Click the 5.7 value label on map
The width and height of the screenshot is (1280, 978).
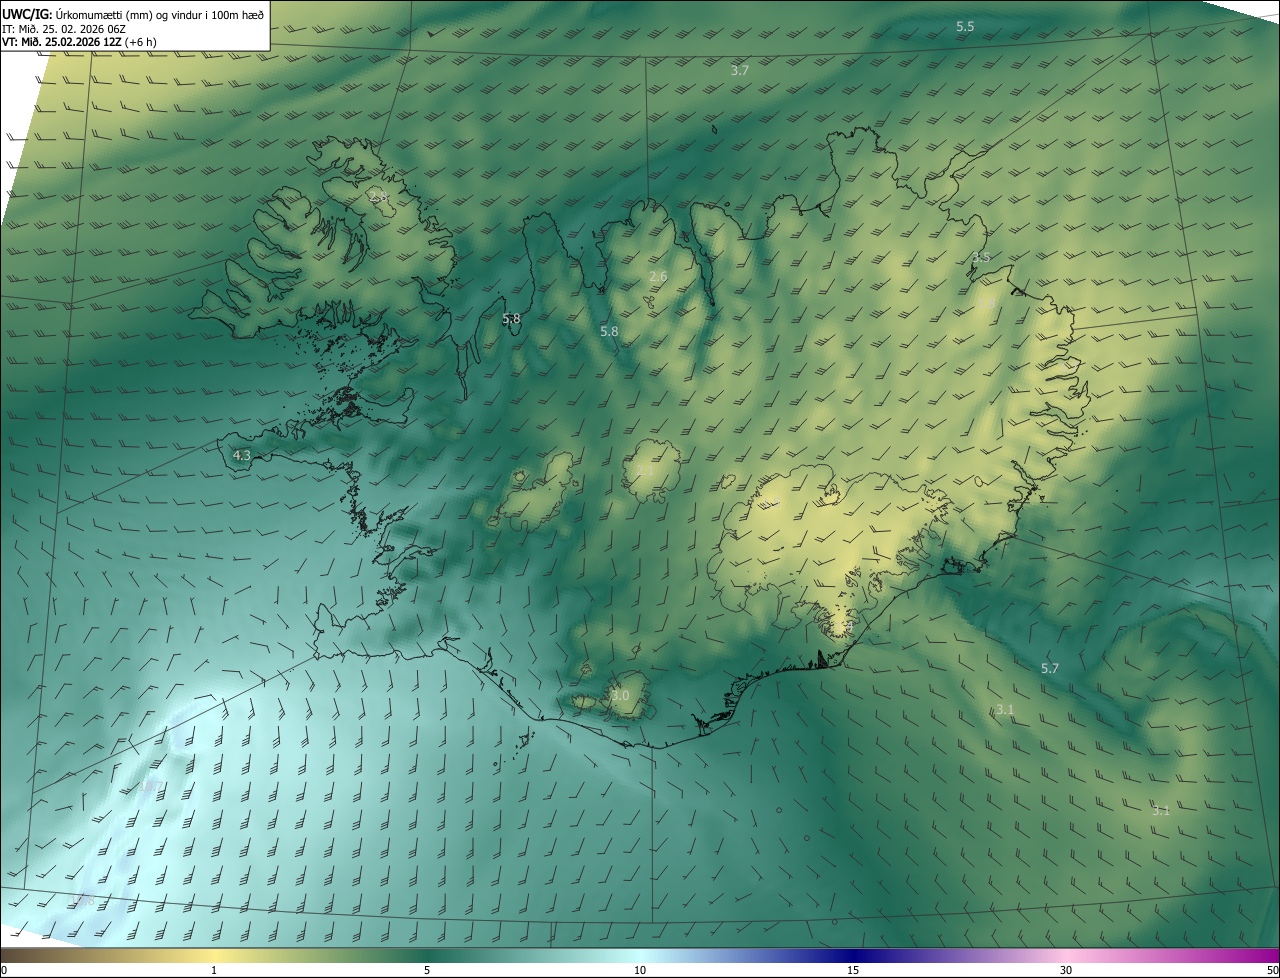pos(1049,668)
